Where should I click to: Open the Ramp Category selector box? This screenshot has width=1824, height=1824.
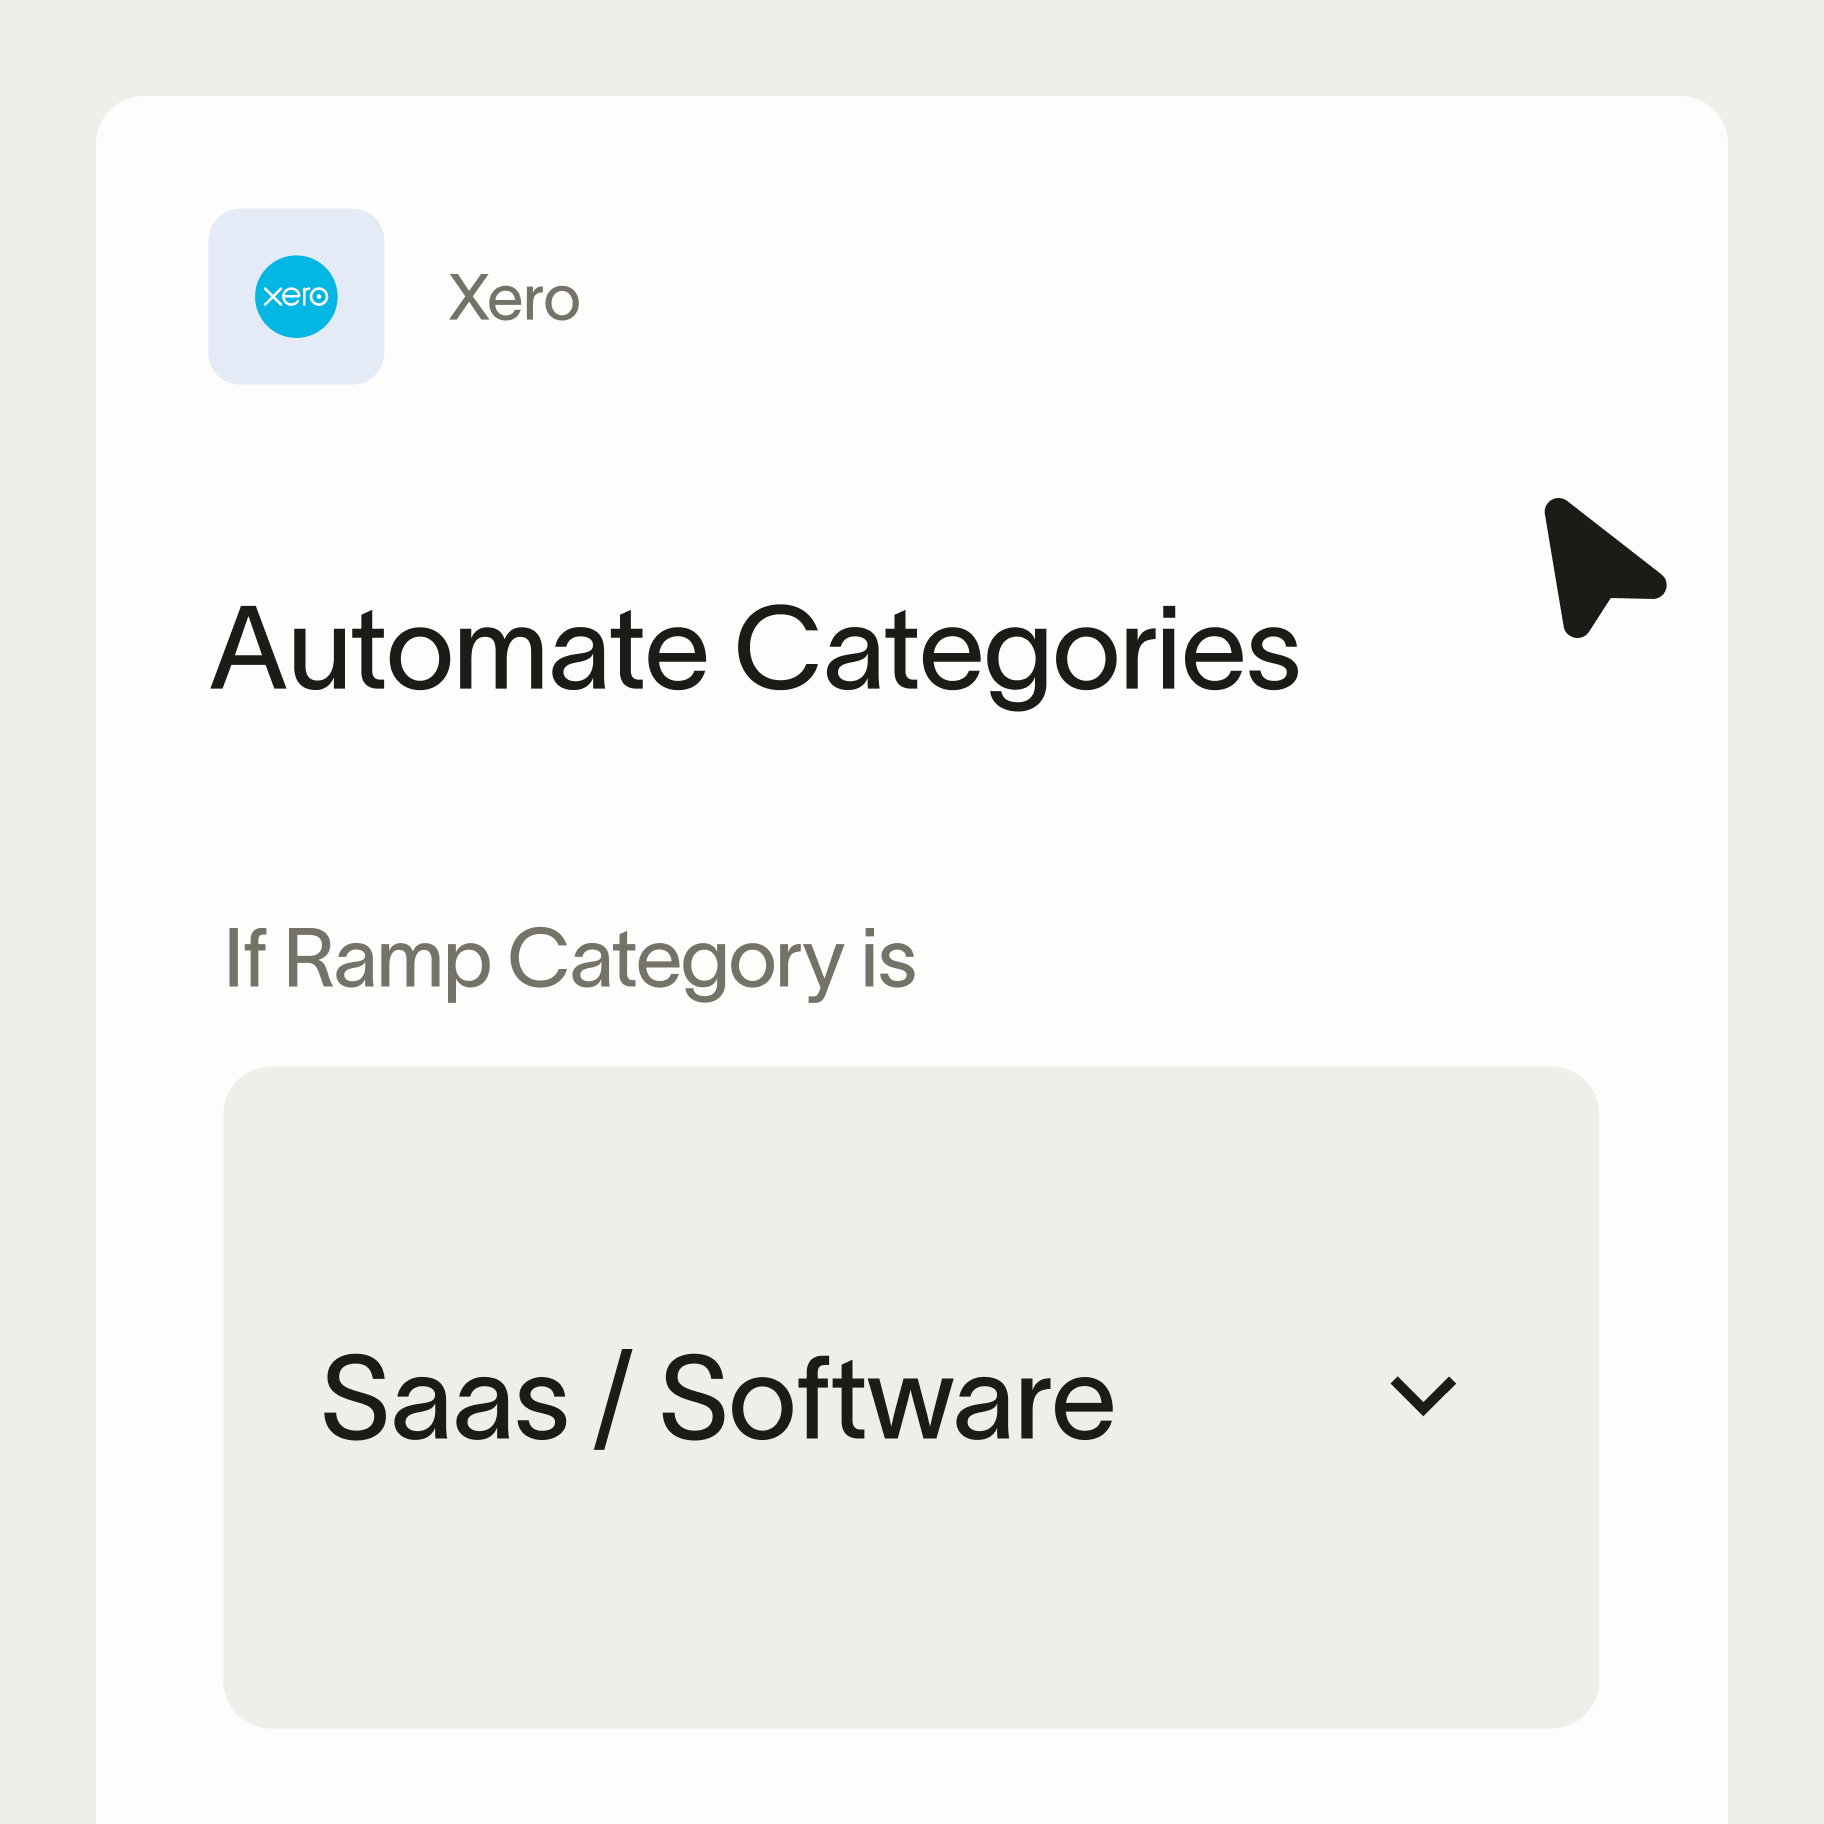click(x=910, y=1396)
